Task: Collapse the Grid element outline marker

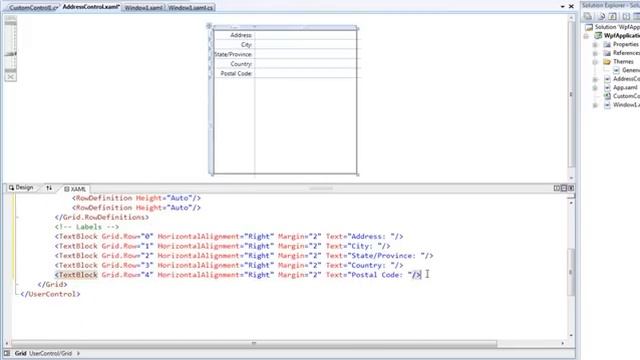Action: point(17,284)
